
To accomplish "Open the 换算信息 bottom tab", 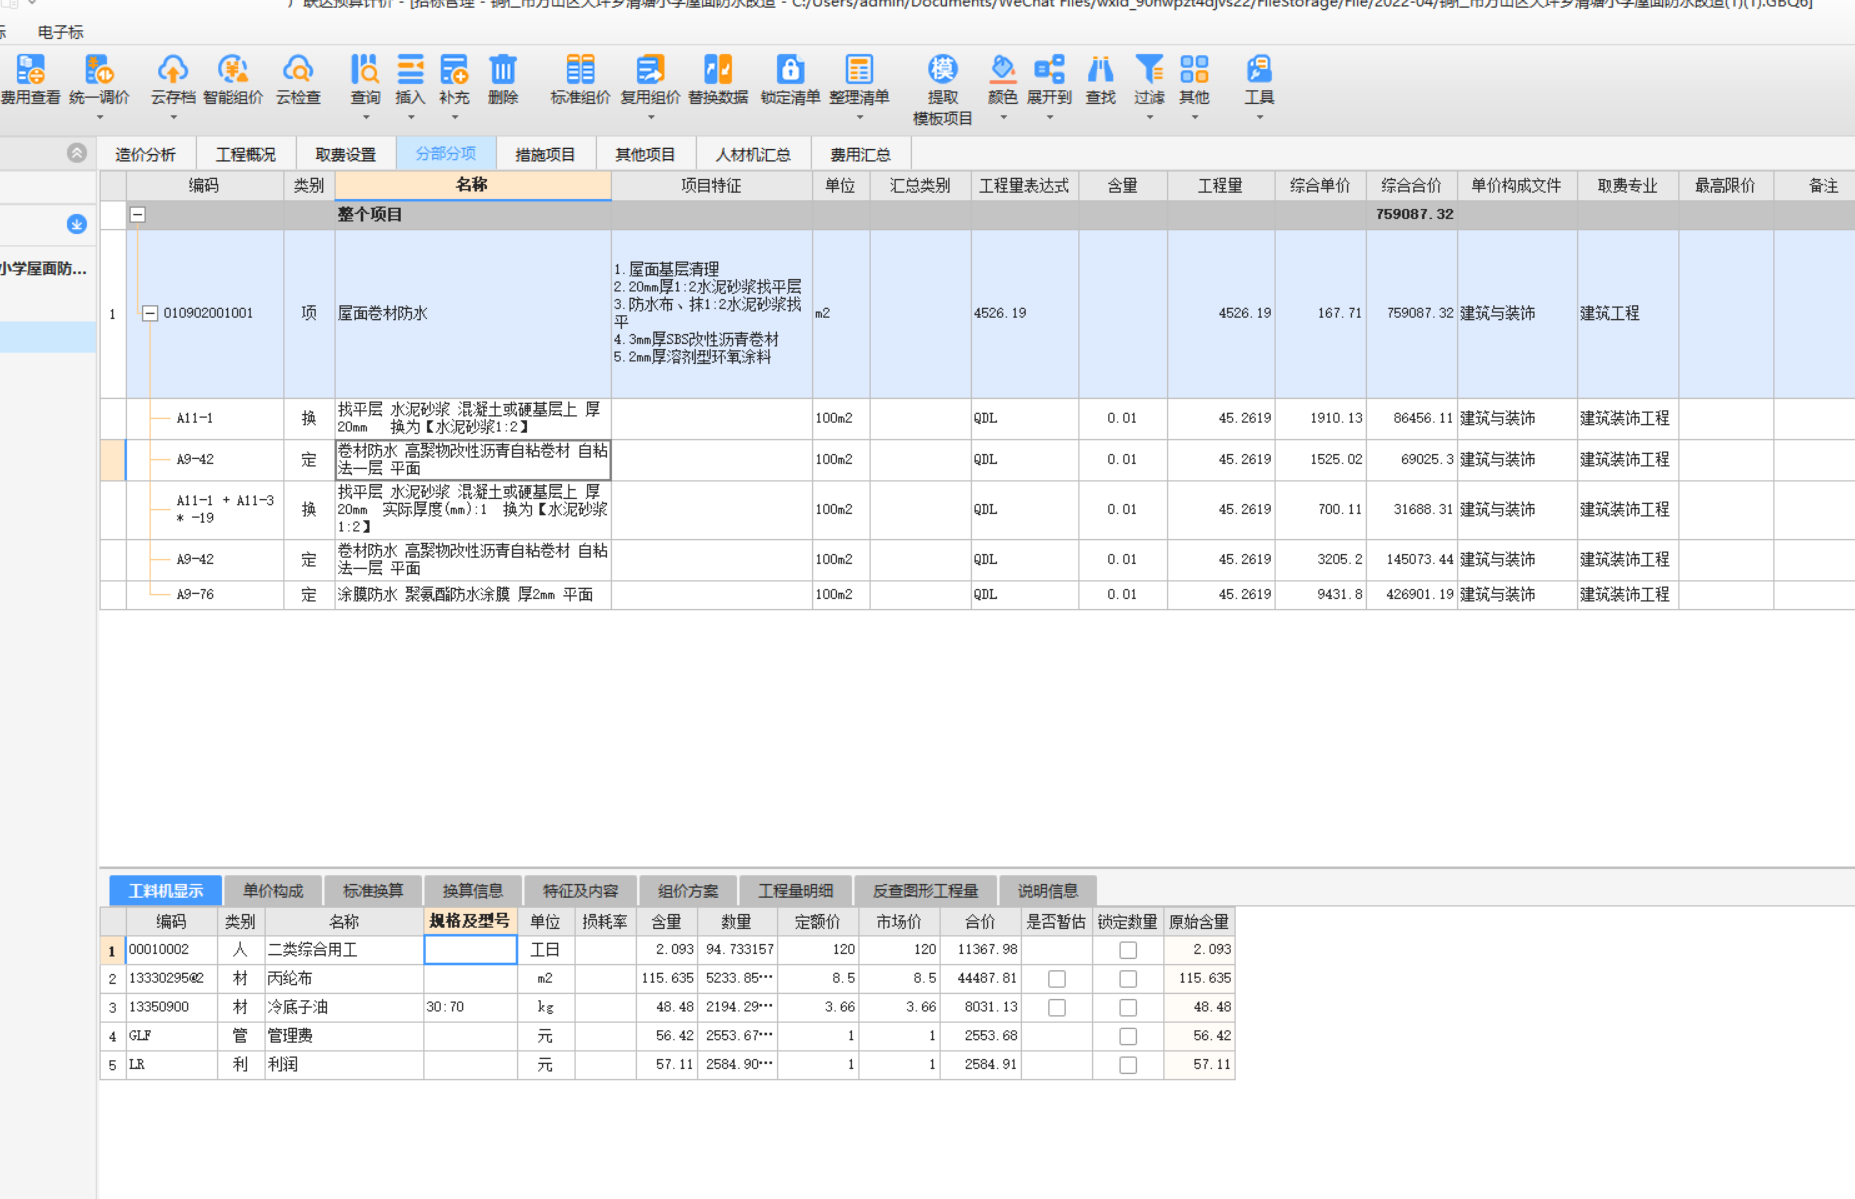I will coord(473,891).
